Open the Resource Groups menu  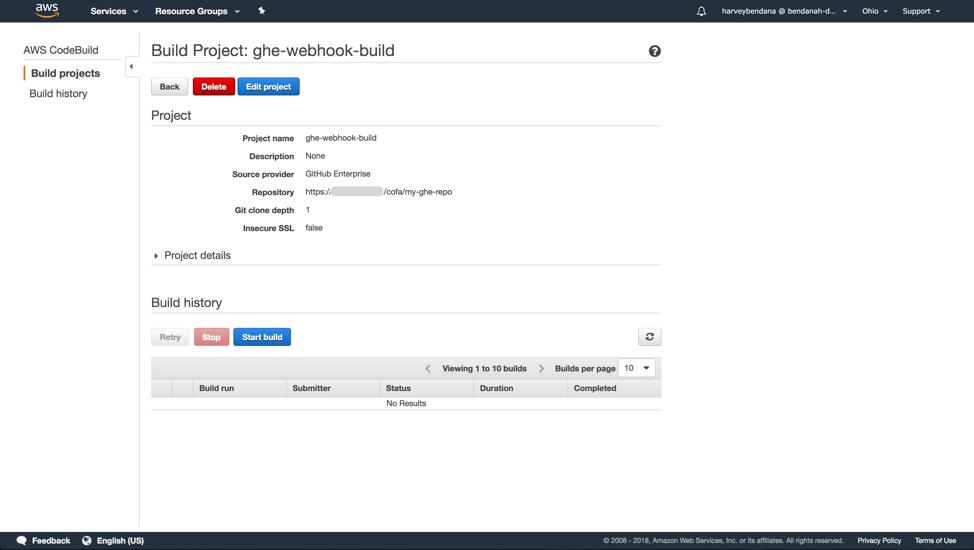pos(198,11)
